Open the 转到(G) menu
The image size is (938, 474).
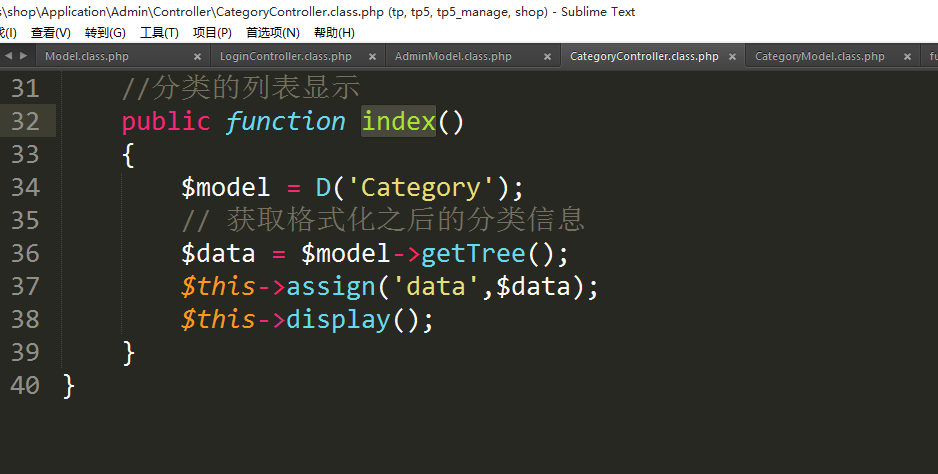(105, 32)
